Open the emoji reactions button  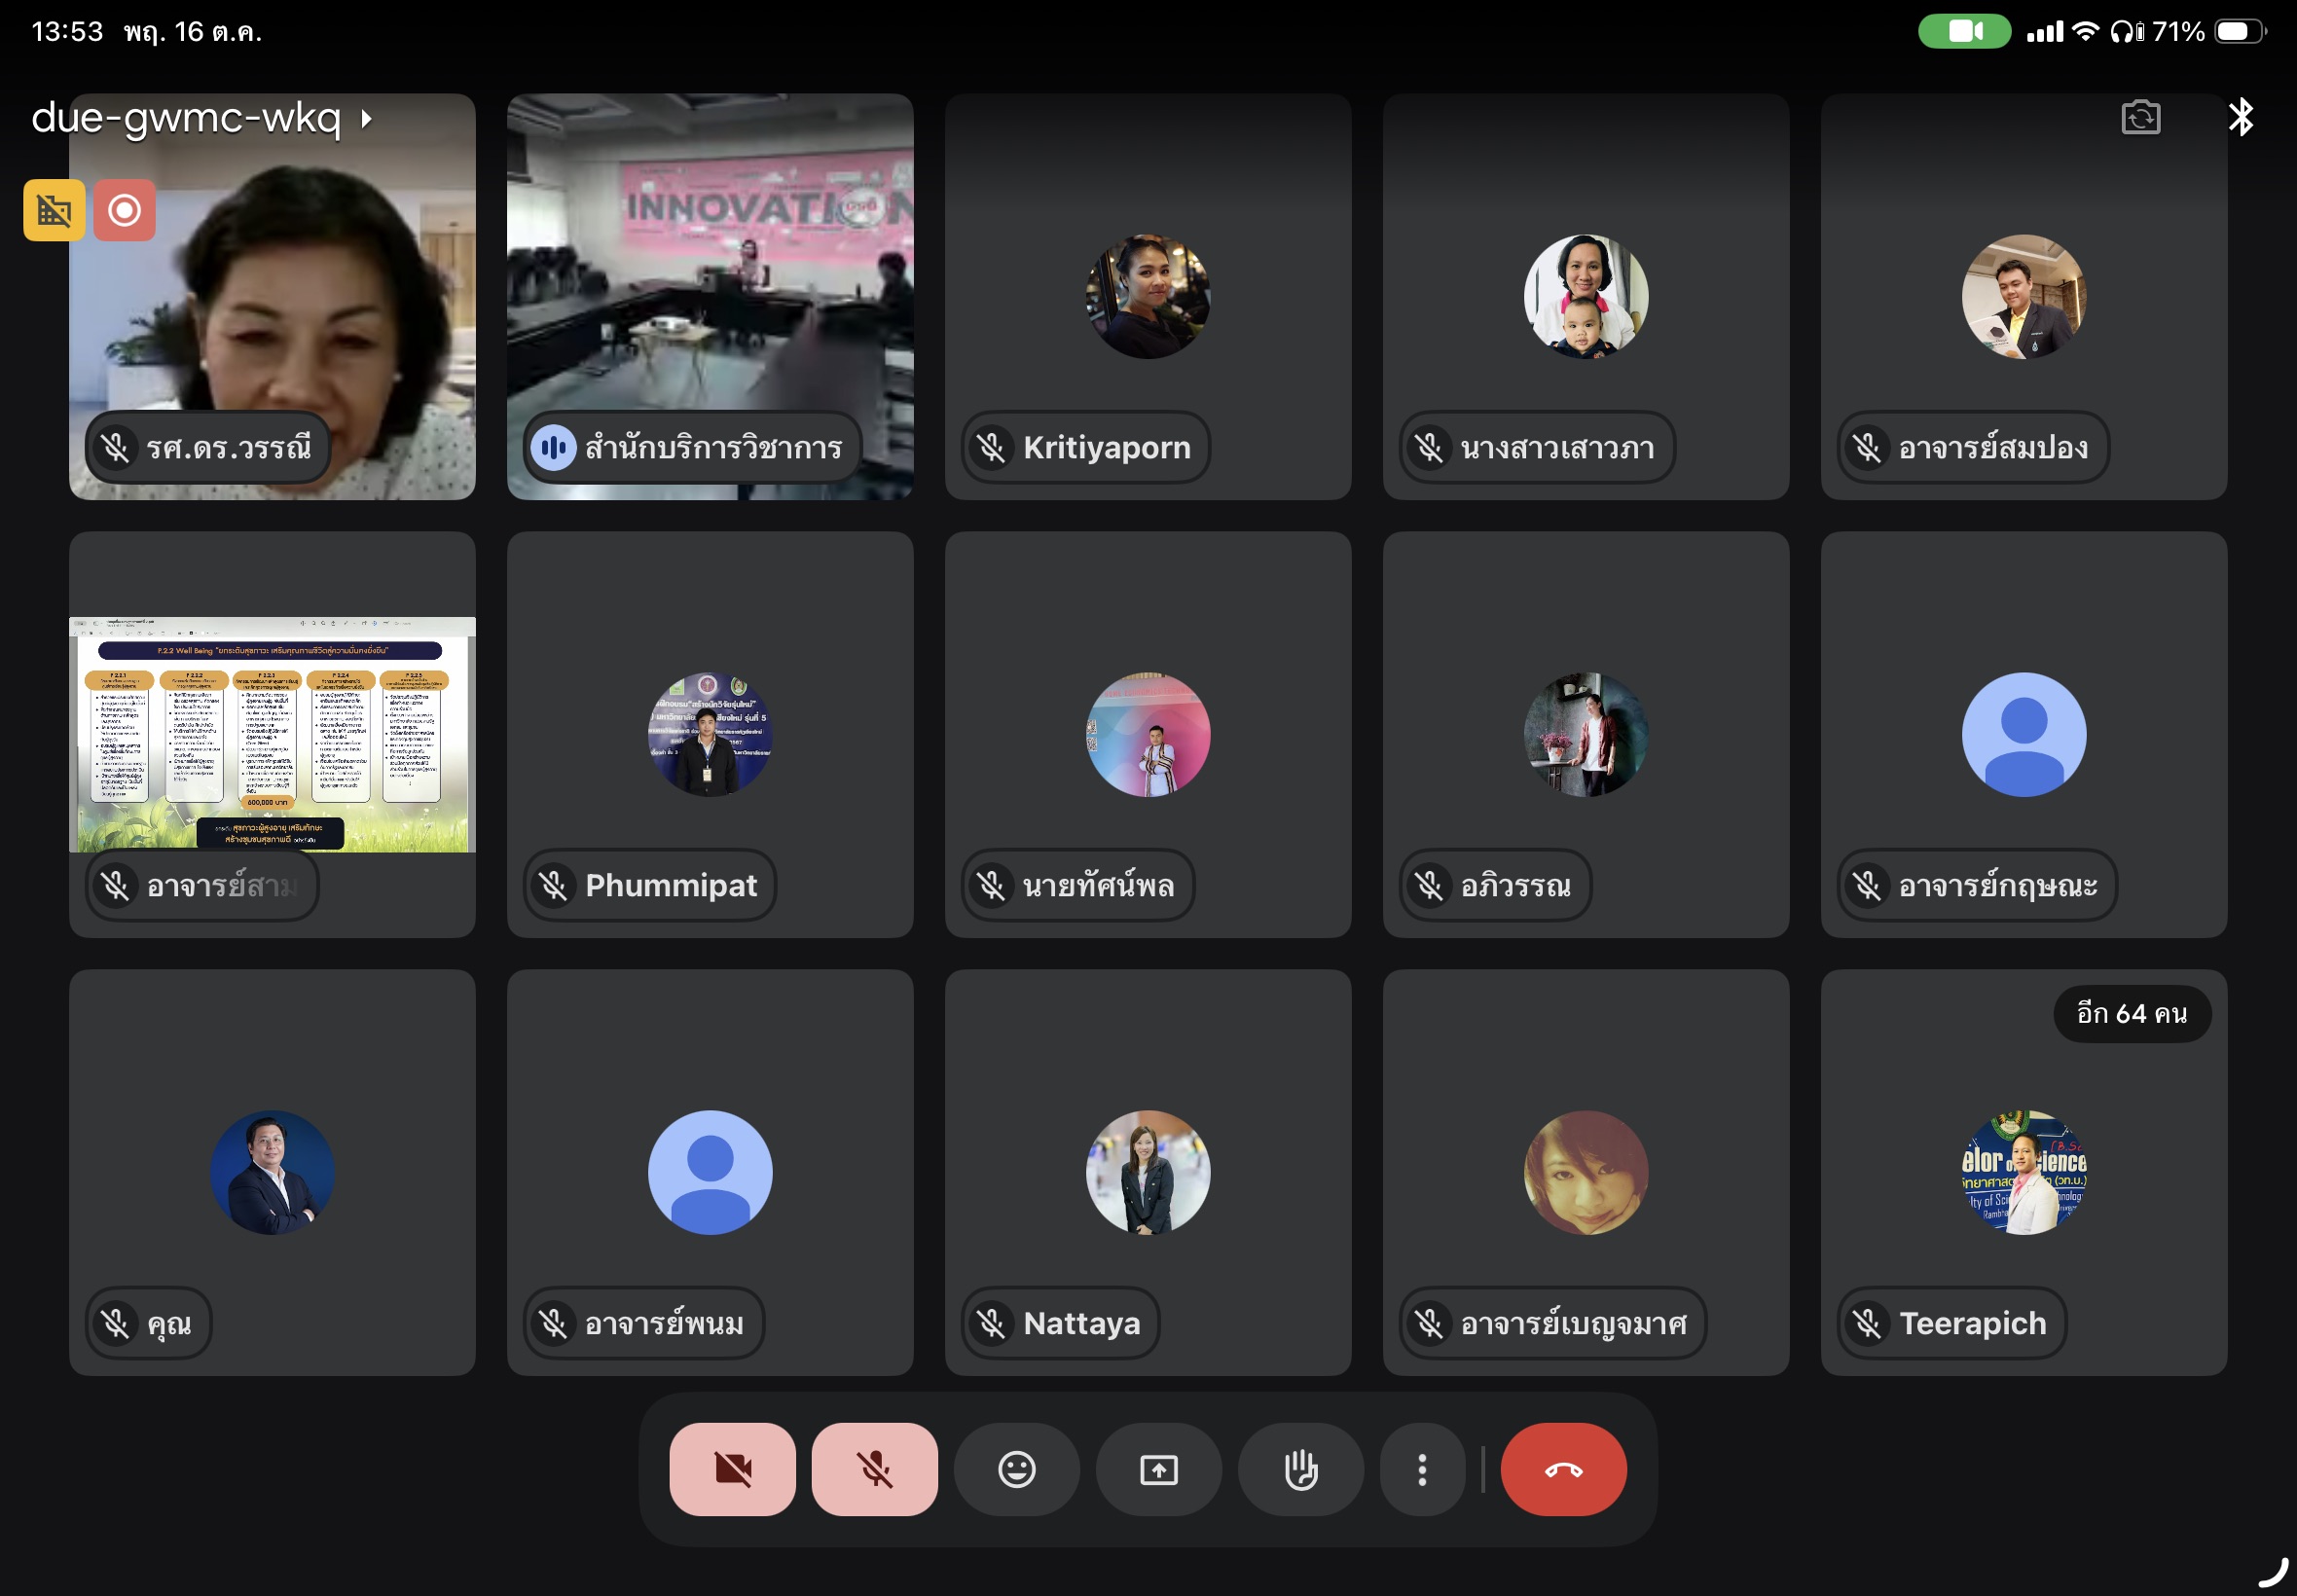pos(1016,1469)
